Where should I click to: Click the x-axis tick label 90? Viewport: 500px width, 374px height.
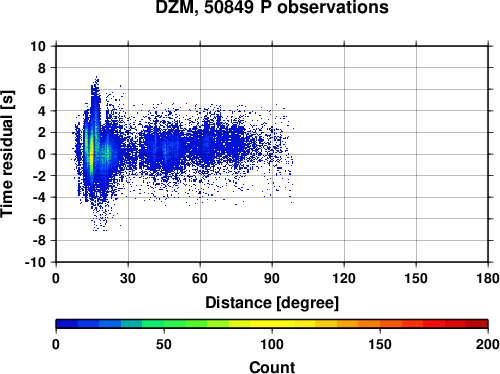point(272,278)
